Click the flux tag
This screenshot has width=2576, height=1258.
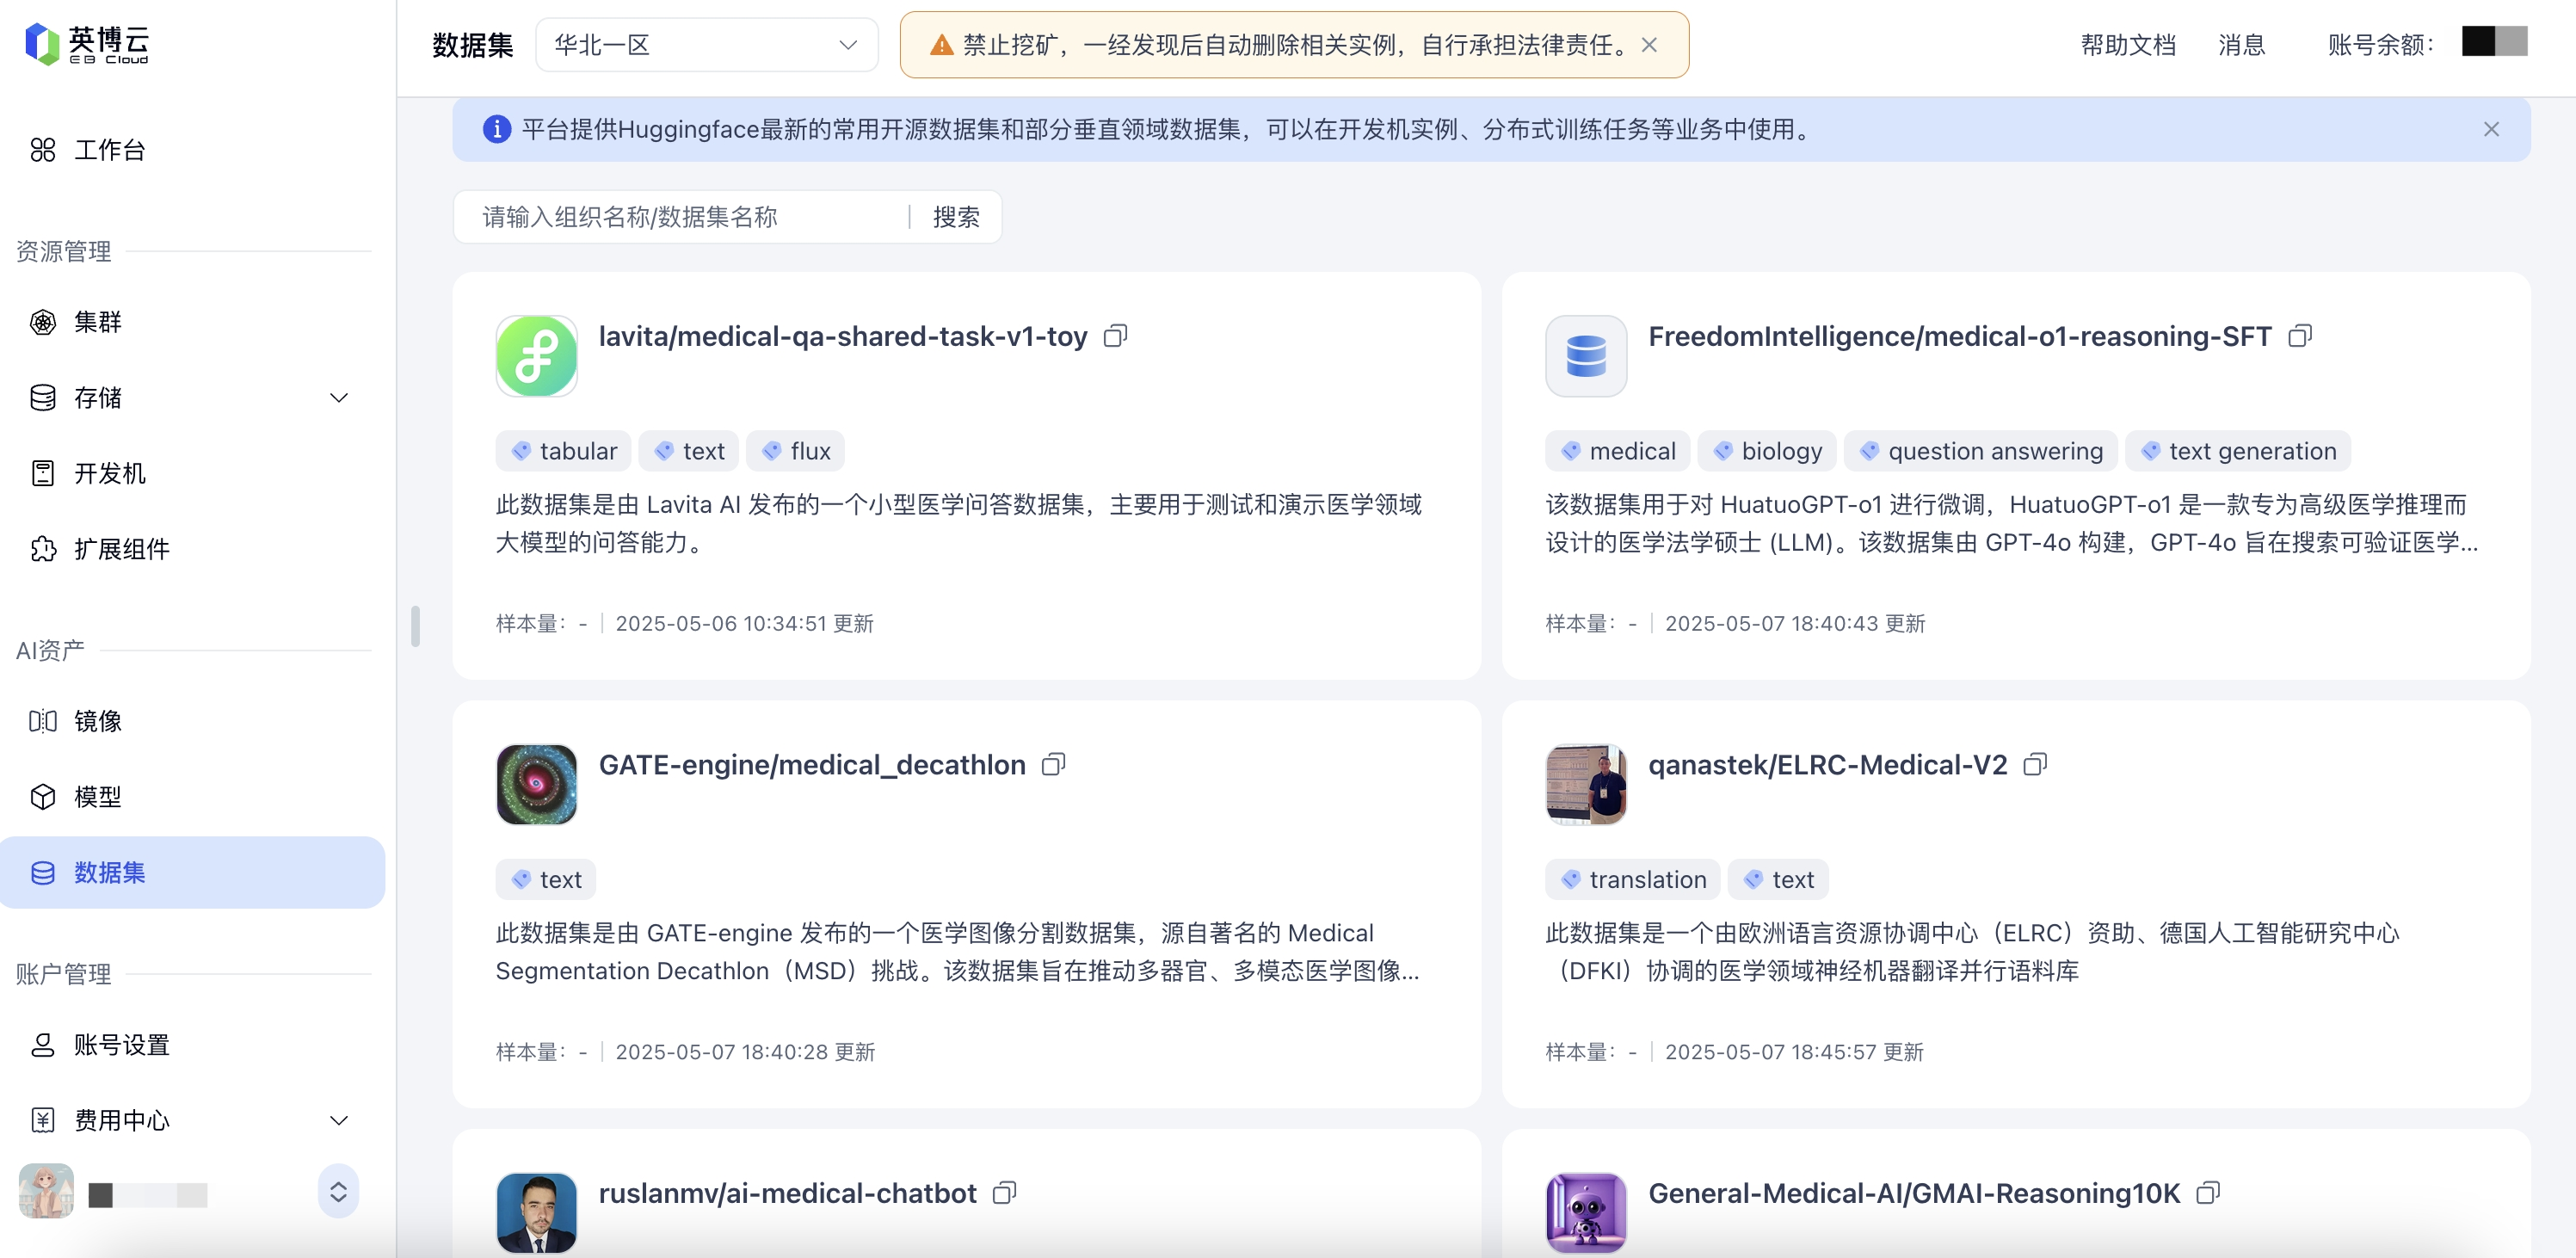796,451
